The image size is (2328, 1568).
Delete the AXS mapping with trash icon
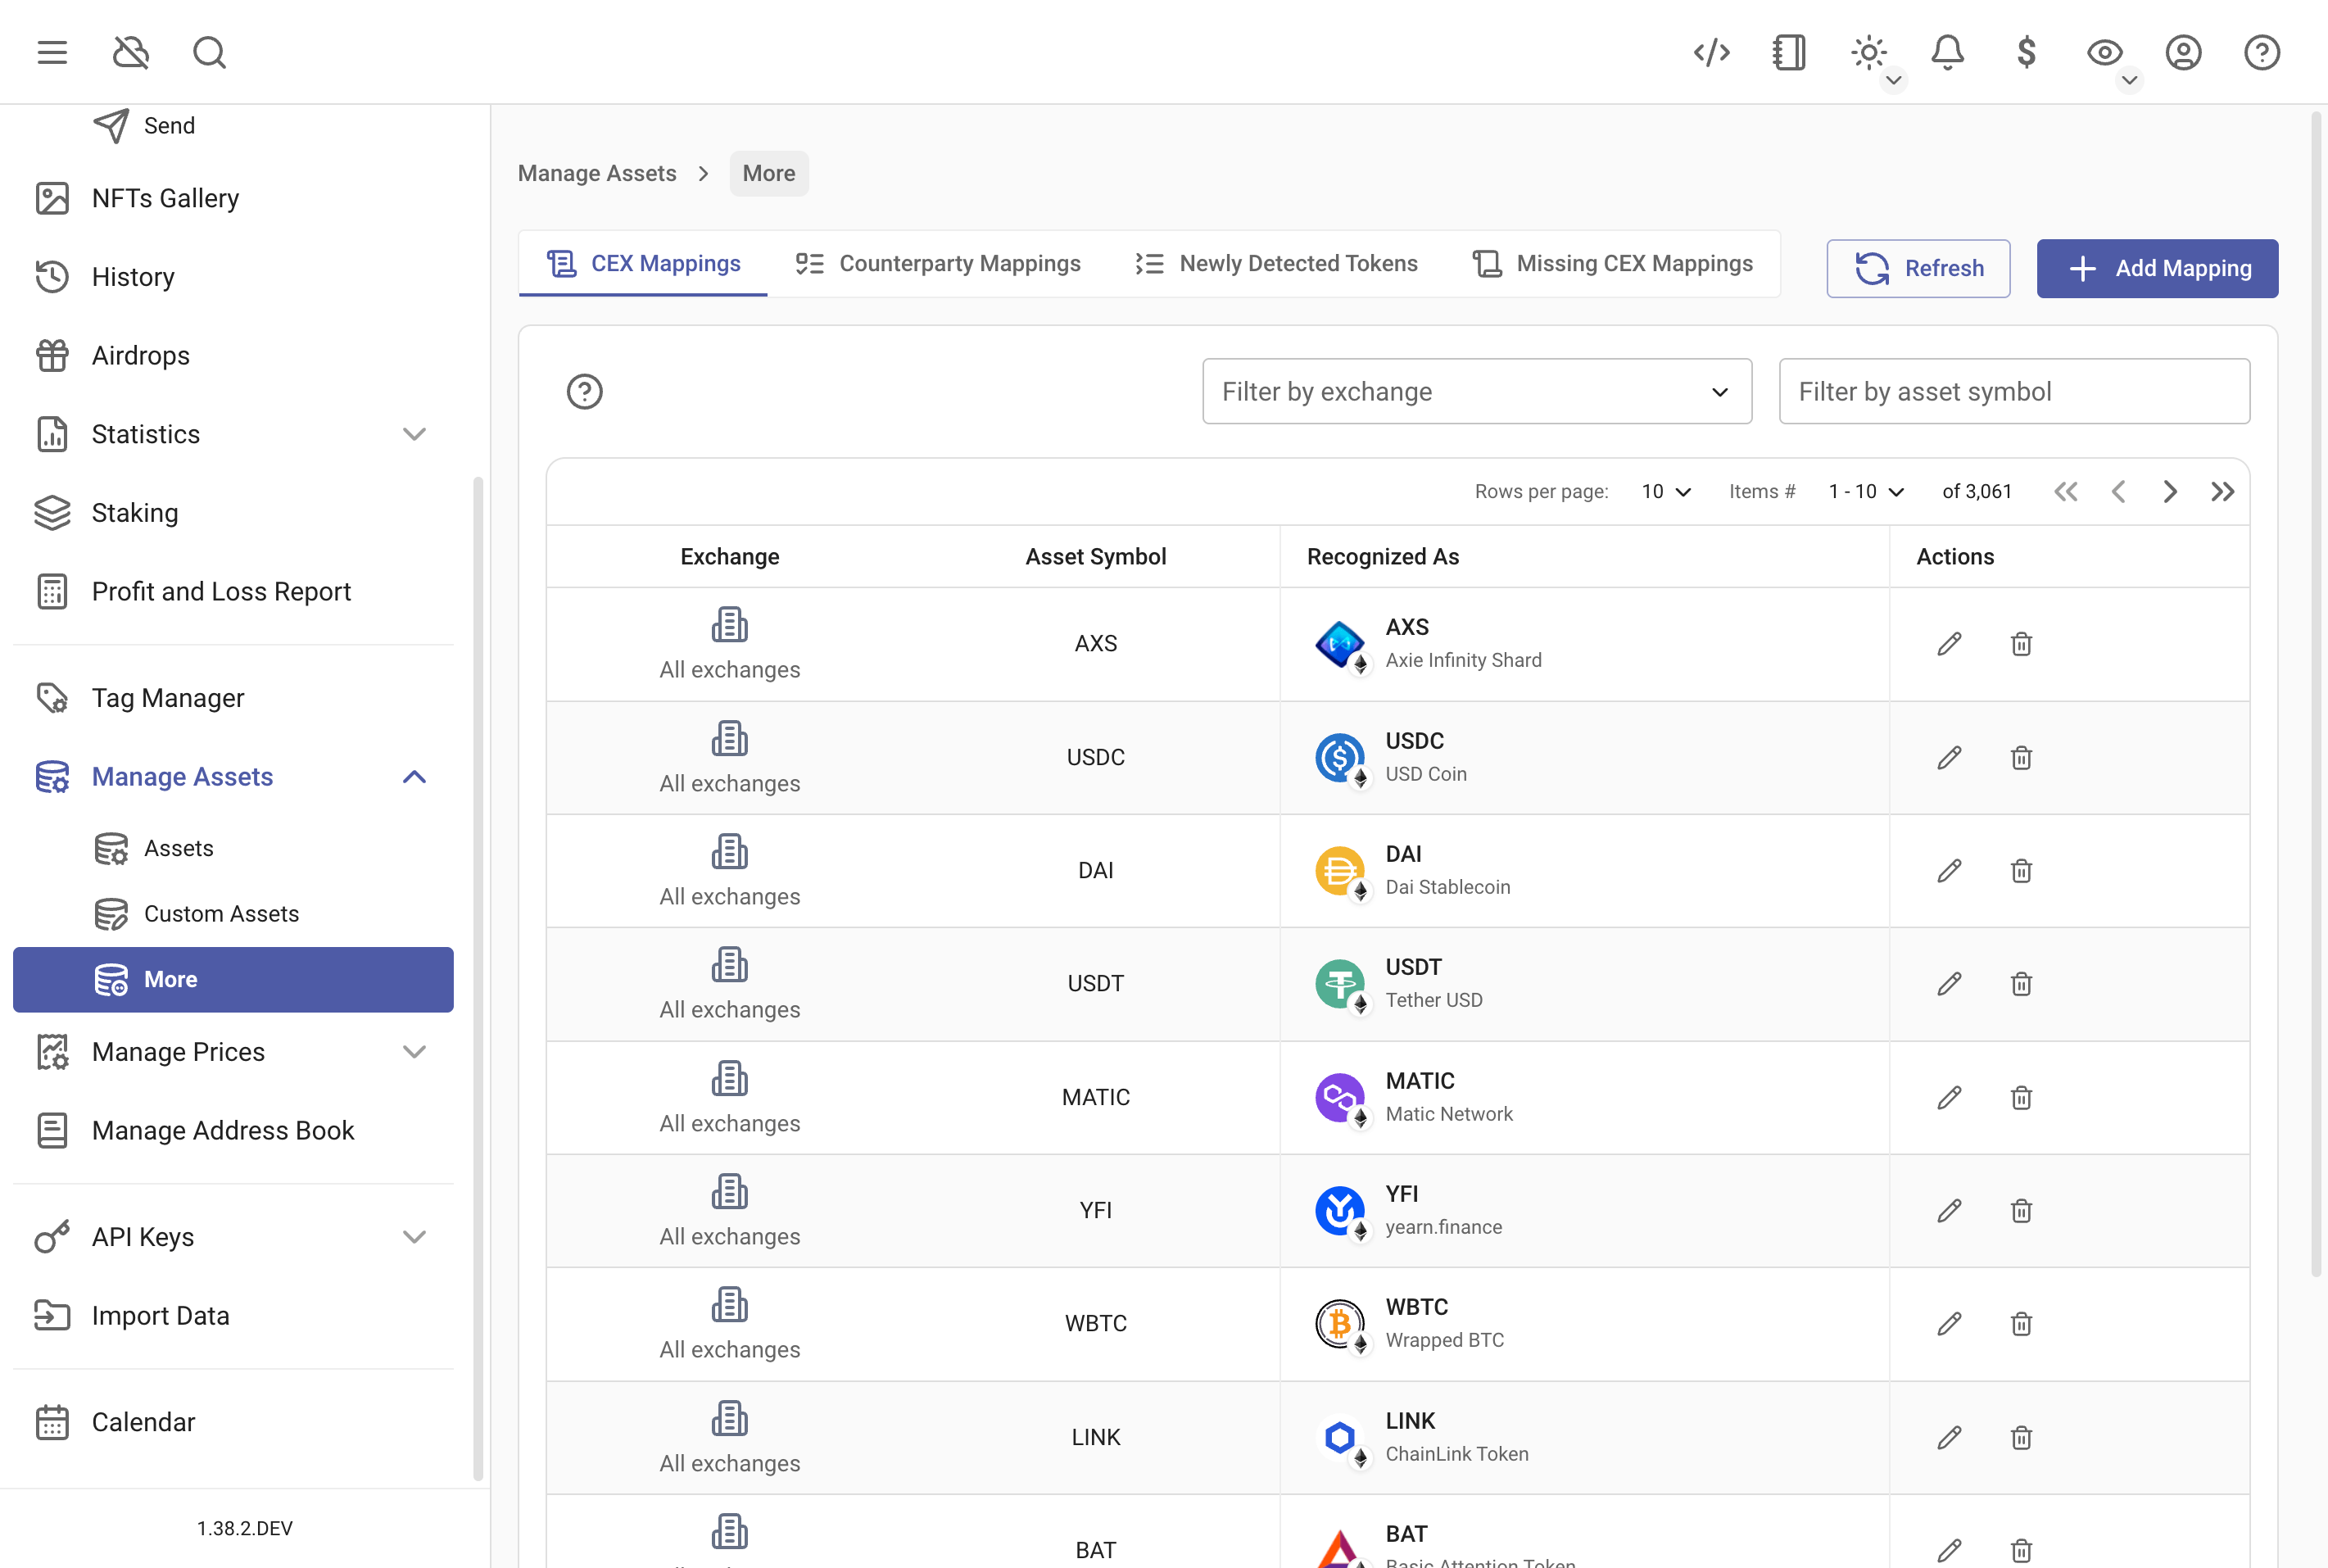2021,643
